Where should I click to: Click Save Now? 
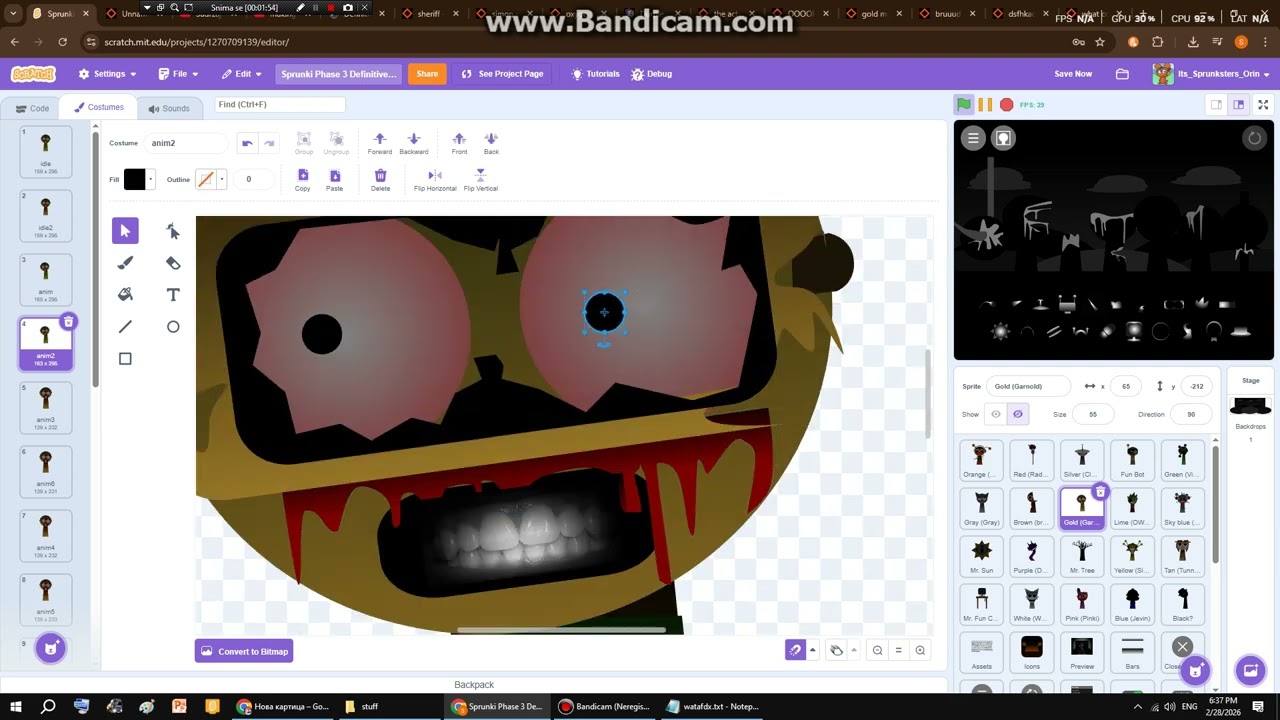pos(1073,74)
